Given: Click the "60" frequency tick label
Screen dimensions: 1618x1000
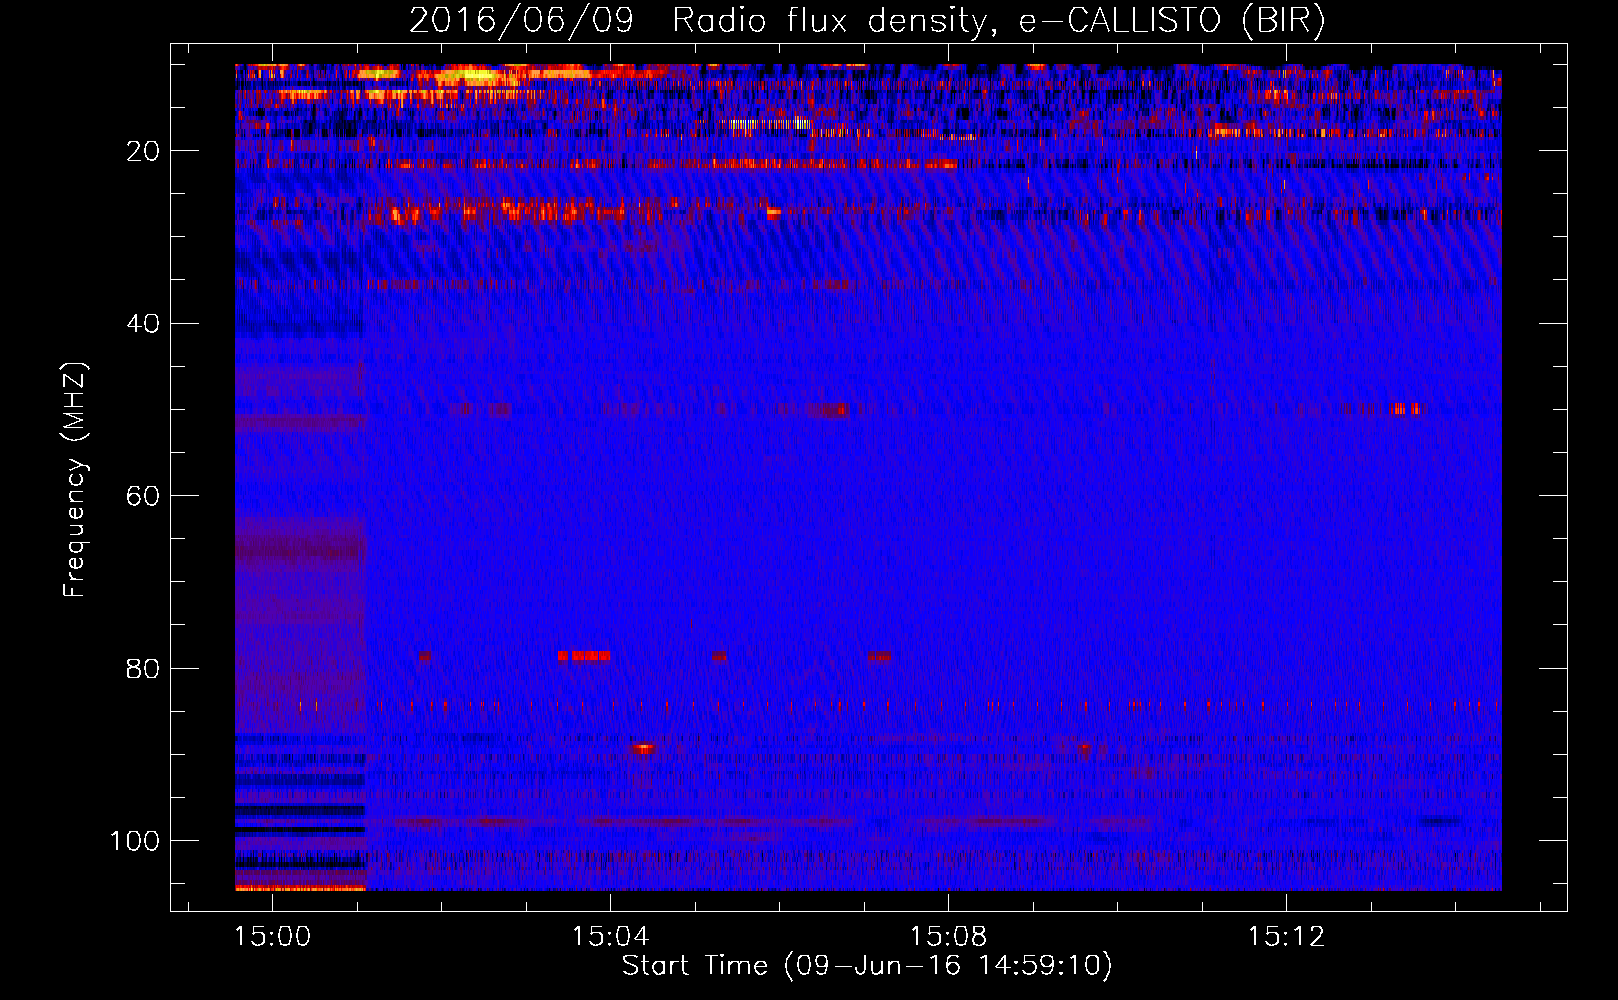Looking at the screenshot, I should [x=143, y=496].
